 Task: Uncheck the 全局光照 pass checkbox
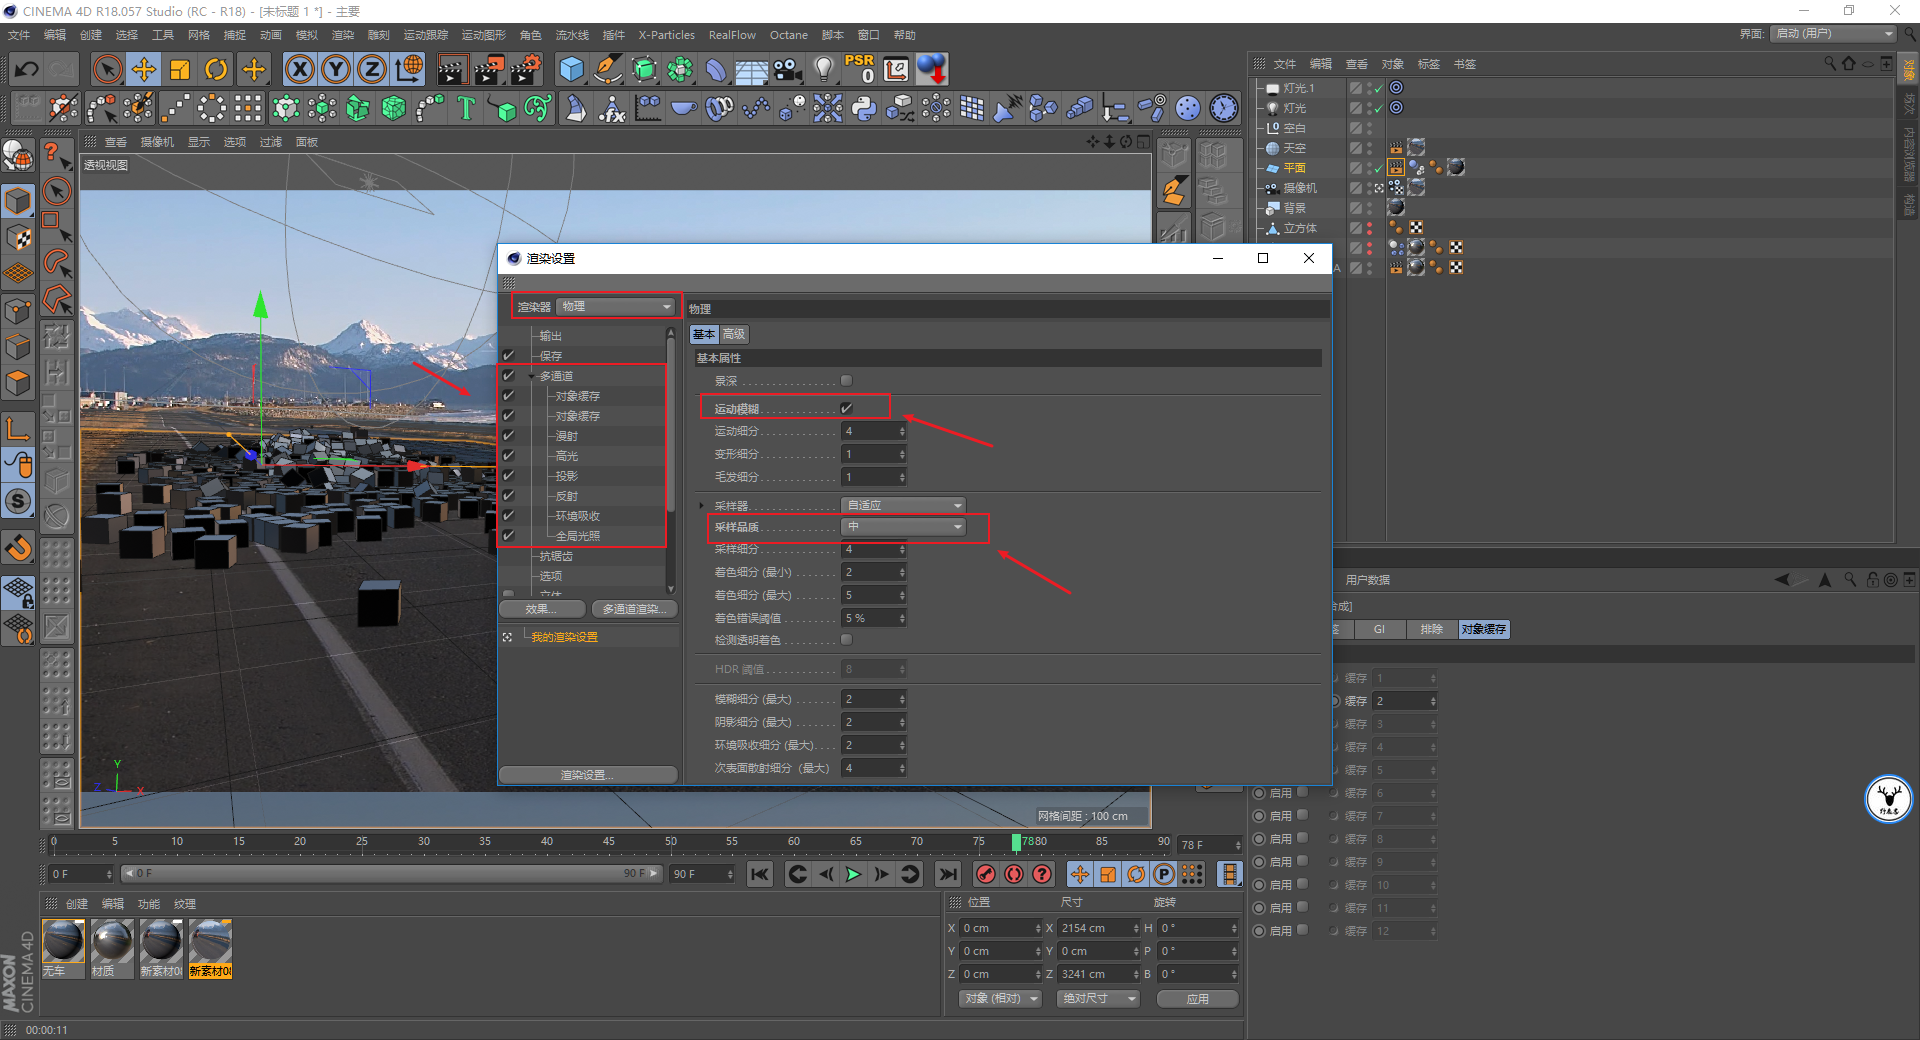508,536
